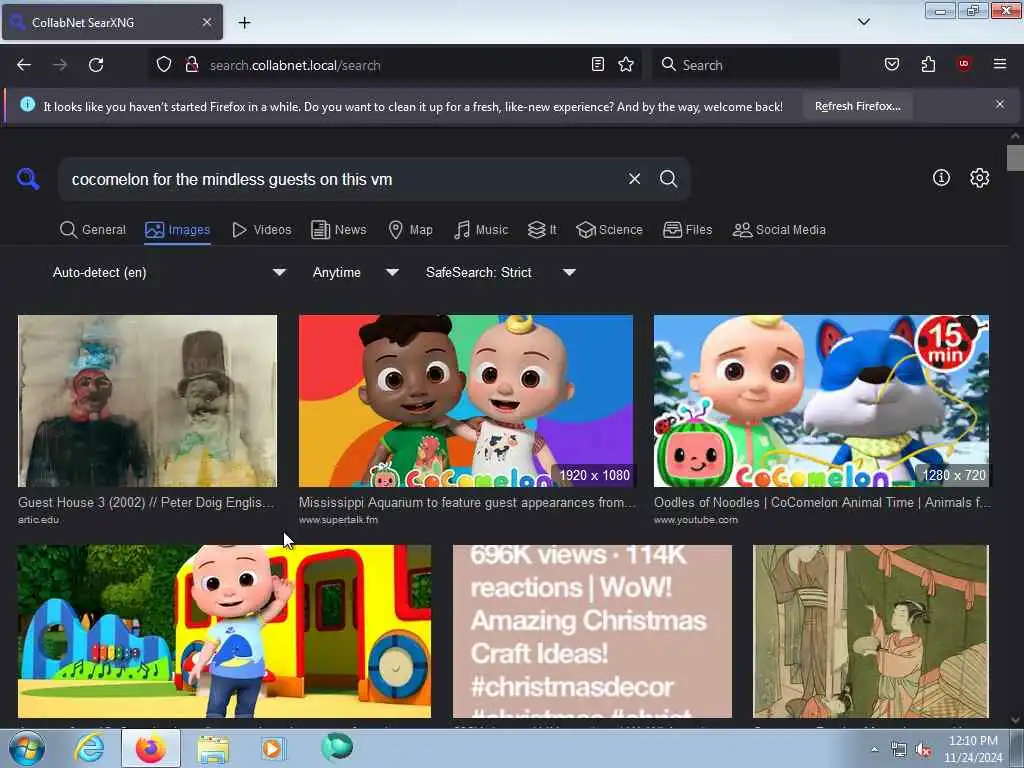This screenshot has height=768, width=1024.
Task: Open the Firefox hamburger menu
Action: click(x=1000, y=64)
